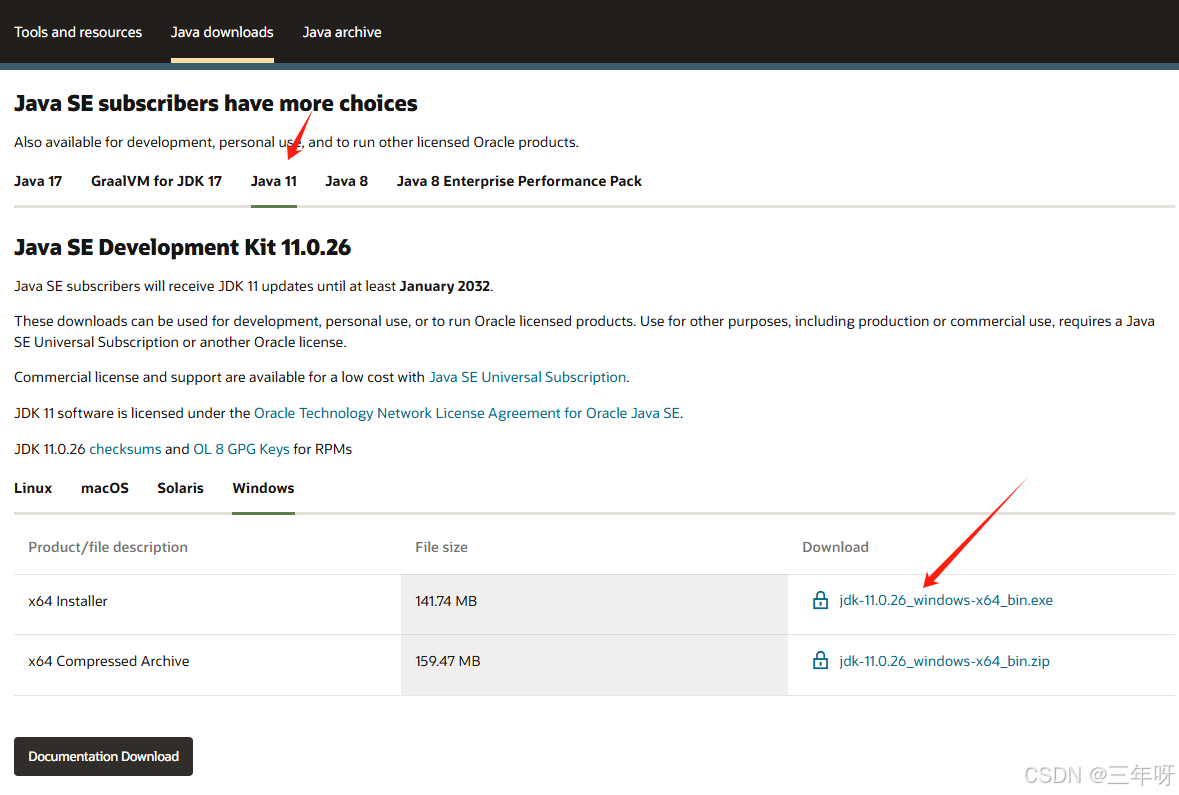Select the Java downloads tab
The width and height of the screenshot is (1179, 795).
pos(222,32)
